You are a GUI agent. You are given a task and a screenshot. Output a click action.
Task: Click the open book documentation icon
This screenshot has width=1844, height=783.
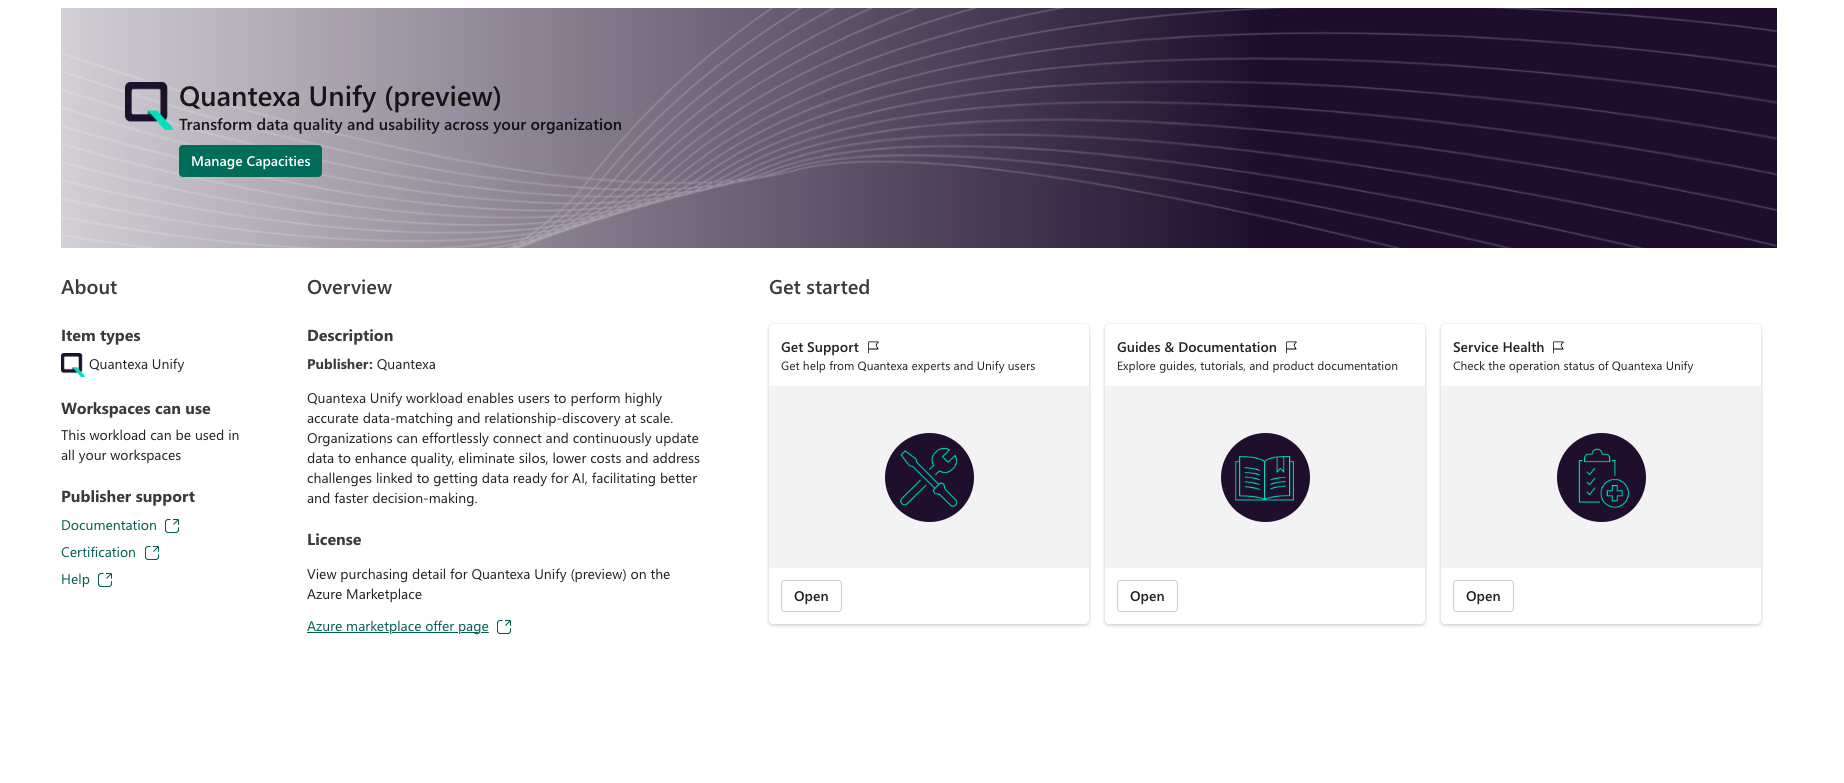pyautogui.click(x=1265, y=477)
